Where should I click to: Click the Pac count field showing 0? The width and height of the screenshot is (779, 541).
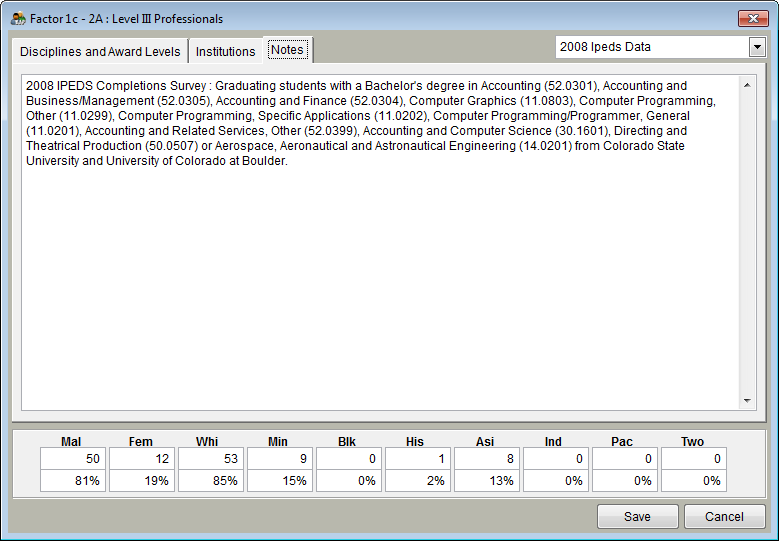tap(625, 459)
